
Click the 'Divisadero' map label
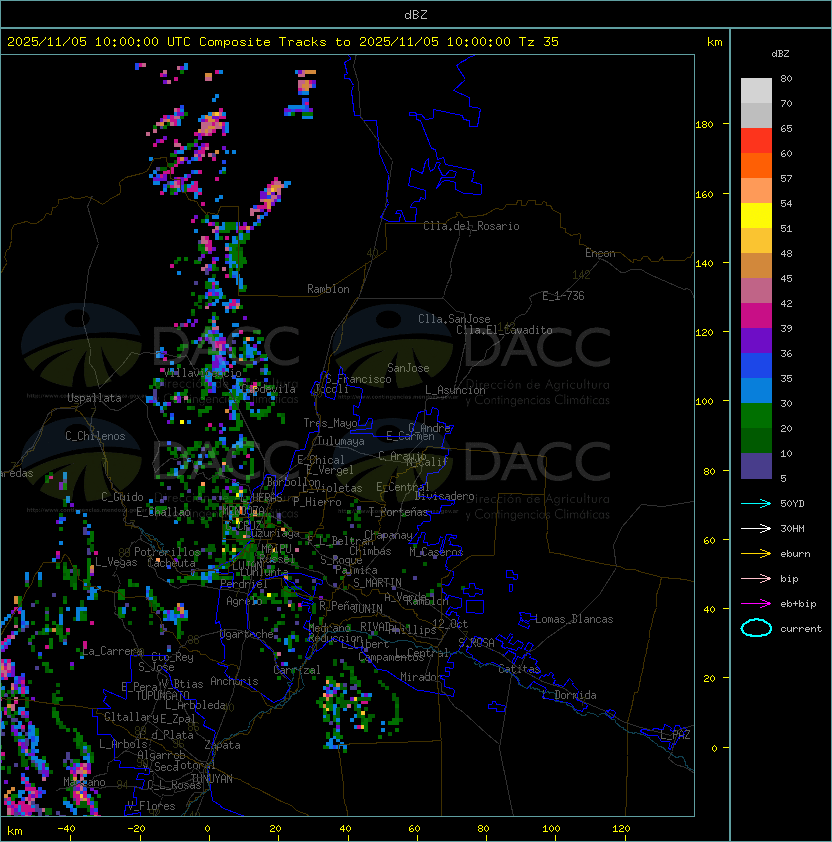coord(444,496)
